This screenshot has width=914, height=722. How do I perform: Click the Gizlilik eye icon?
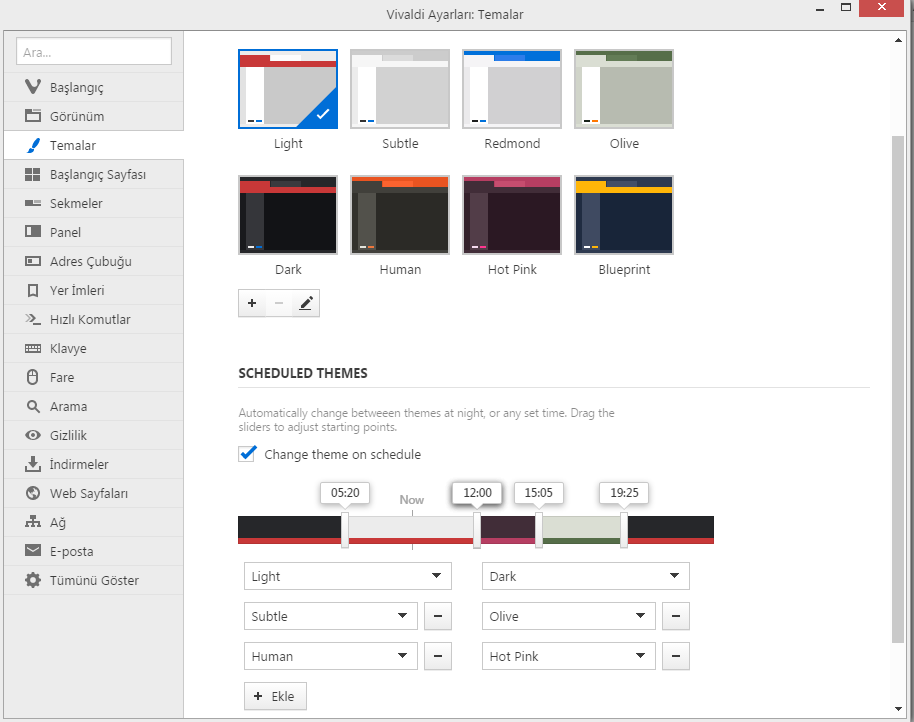[x=33, y=435]
